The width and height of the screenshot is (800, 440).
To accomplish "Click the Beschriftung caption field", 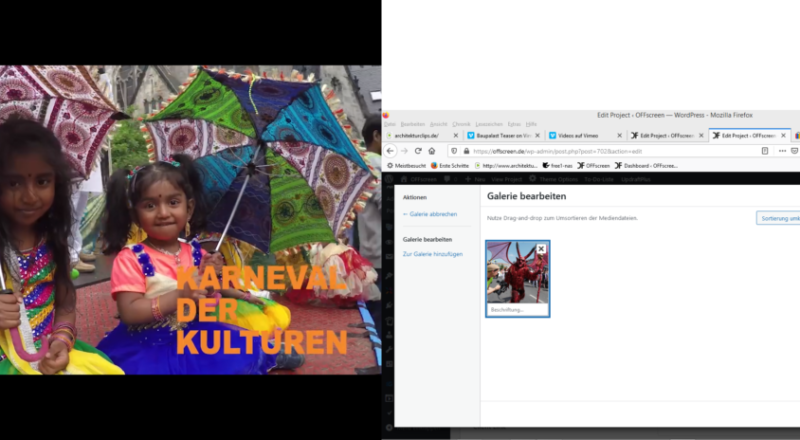I will point(517,310).
